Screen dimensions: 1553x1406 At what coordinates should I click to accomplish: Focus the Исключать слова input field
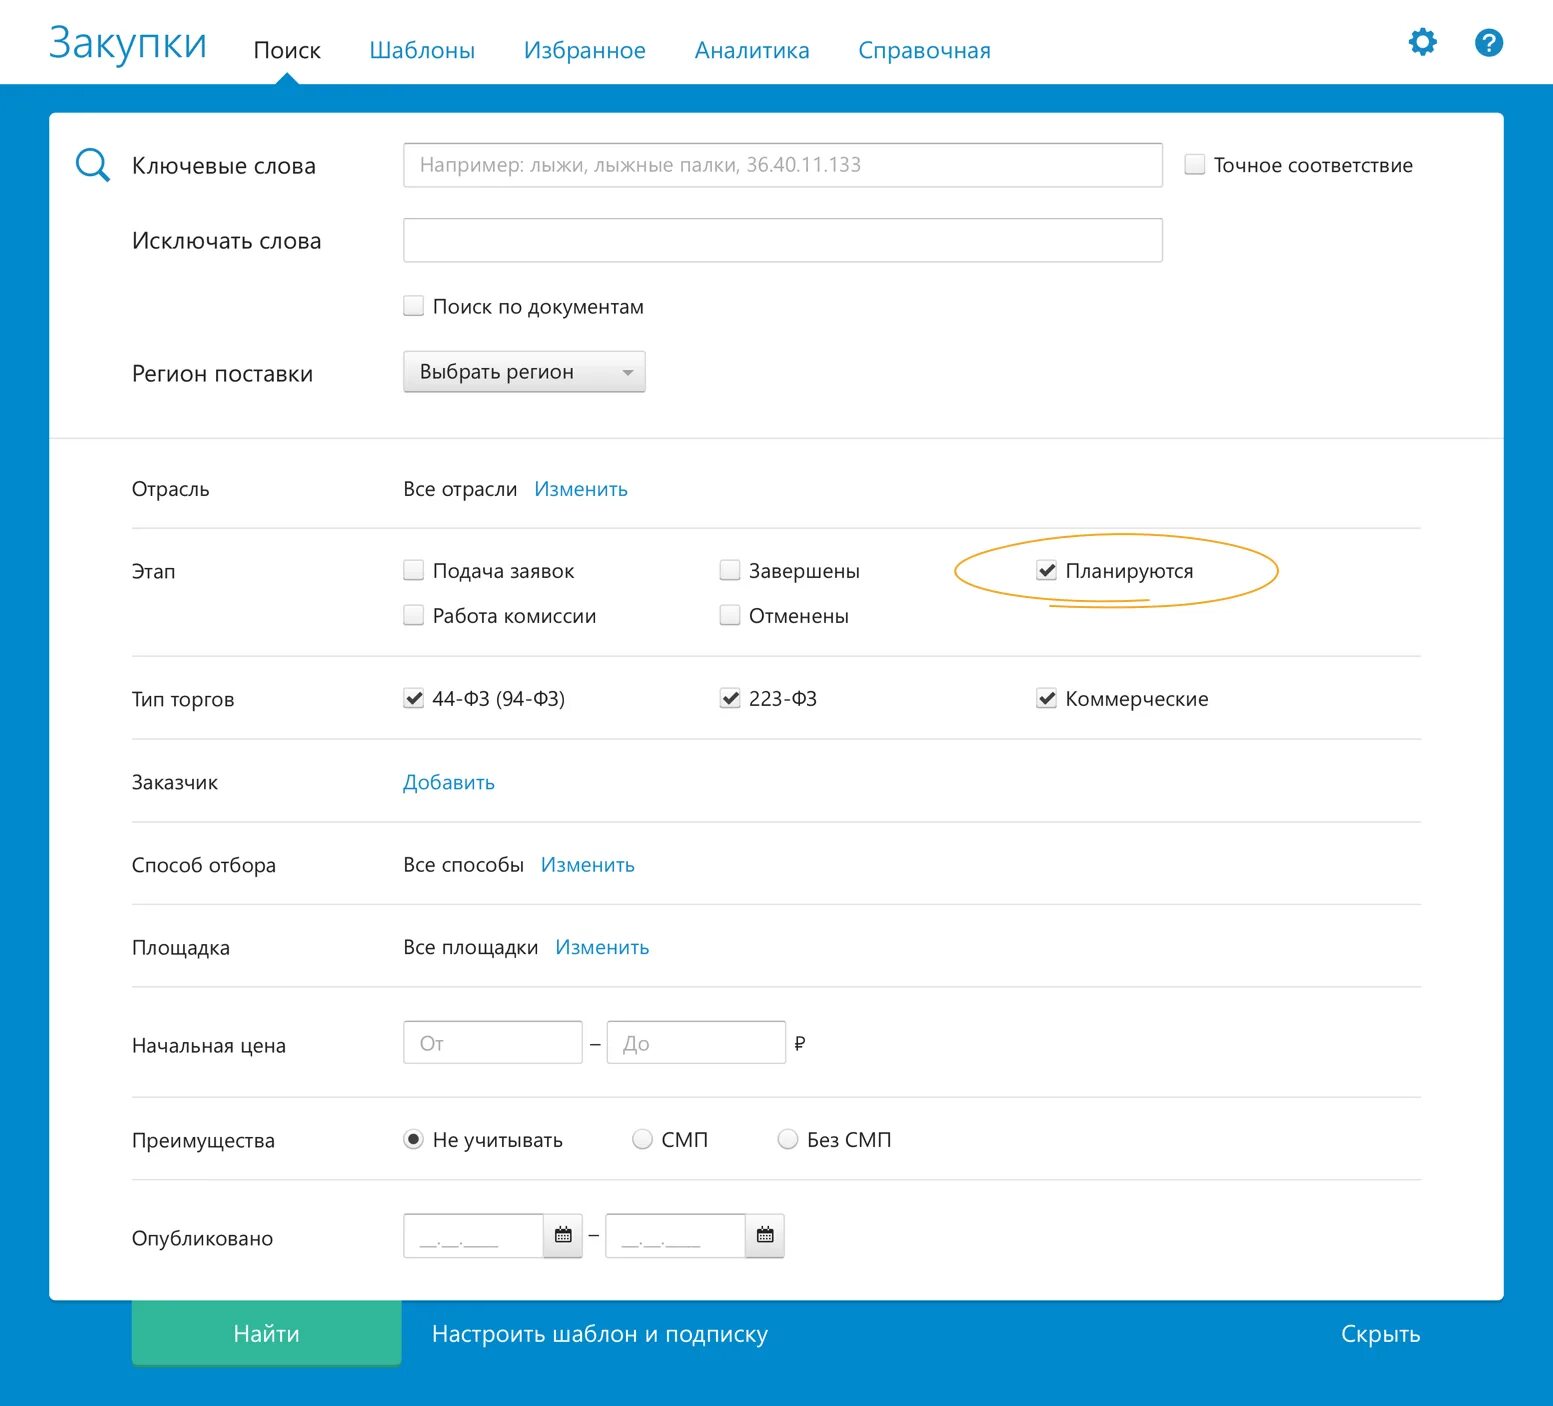click(783, 240)
